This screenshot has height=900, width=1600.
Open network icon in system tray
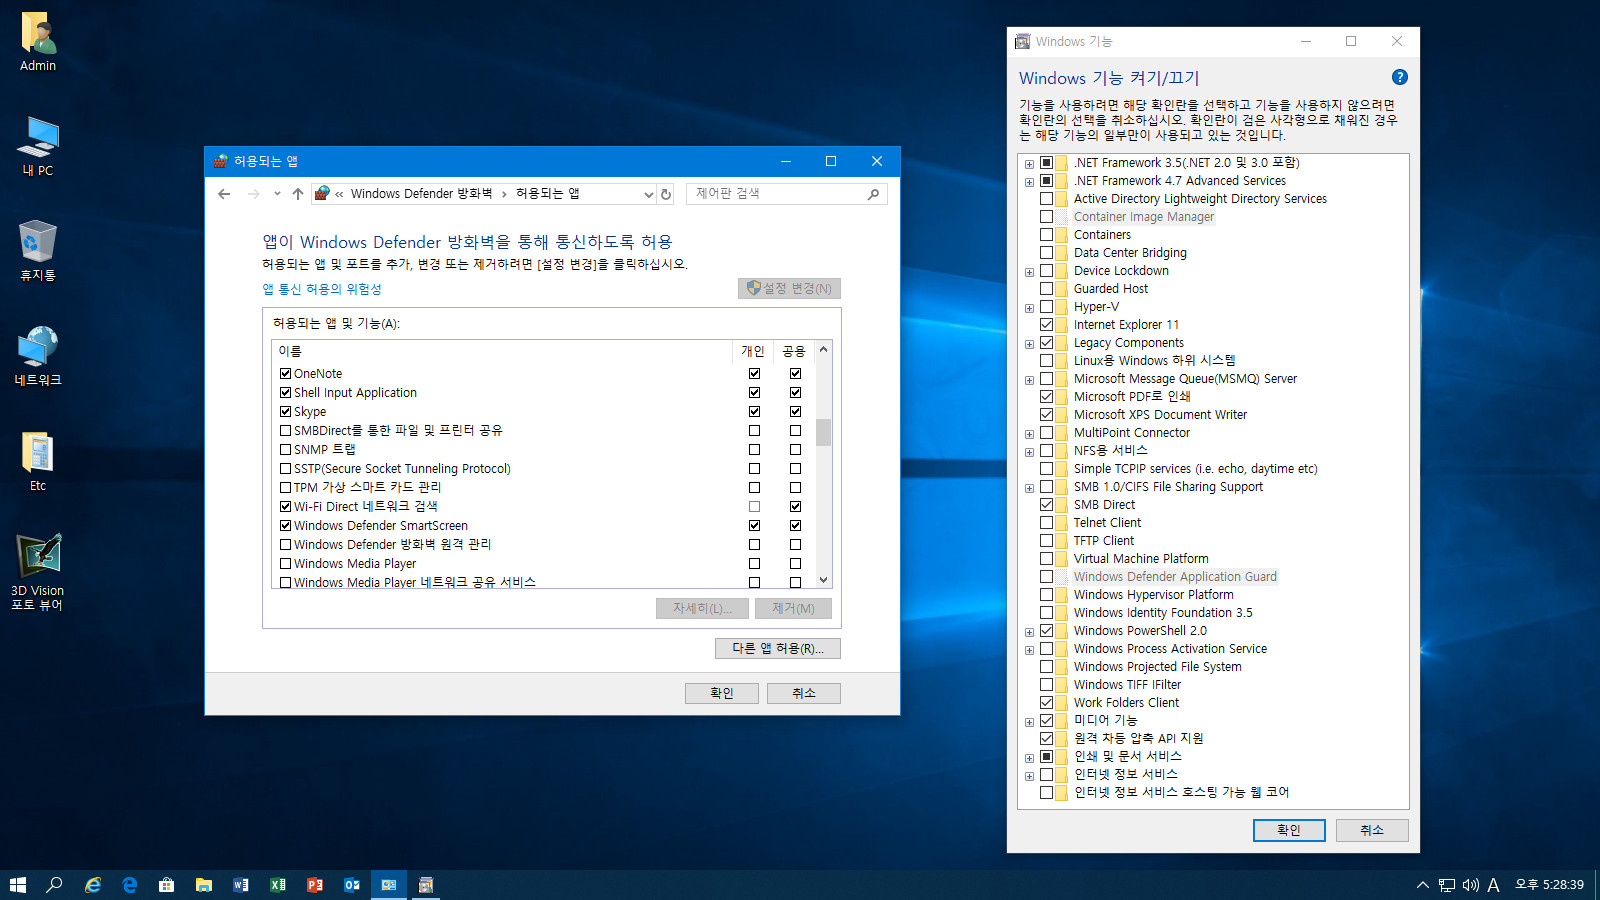1447,885
